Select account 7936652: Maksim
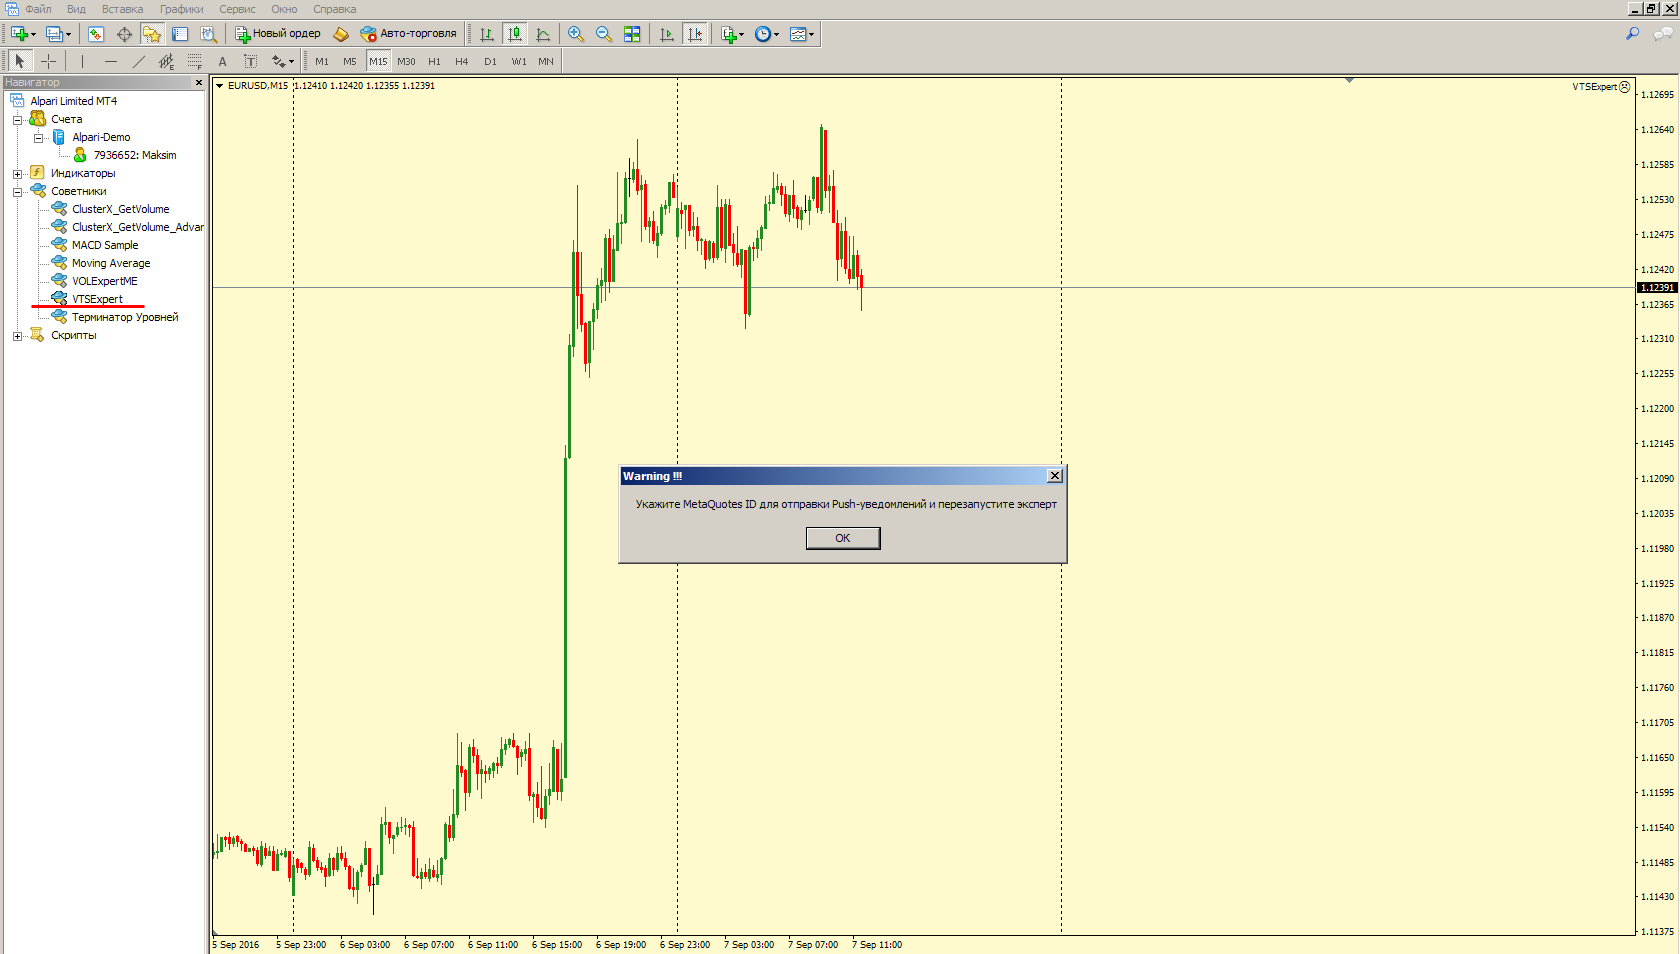The height and width of the screenshot is (954, 1680). click(x=135, y=155)
